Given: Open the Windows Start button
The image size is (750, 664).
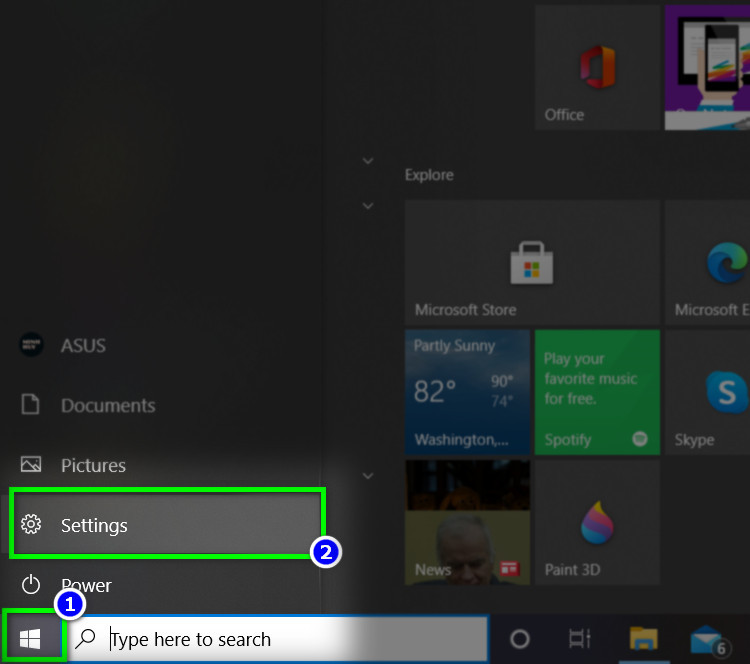Looking at the screenshot, I should tap(32, 638).
